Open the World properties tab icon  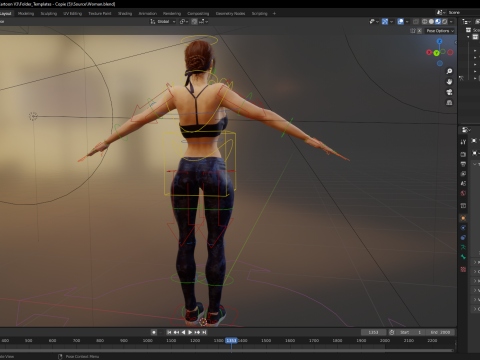(463, 193)
